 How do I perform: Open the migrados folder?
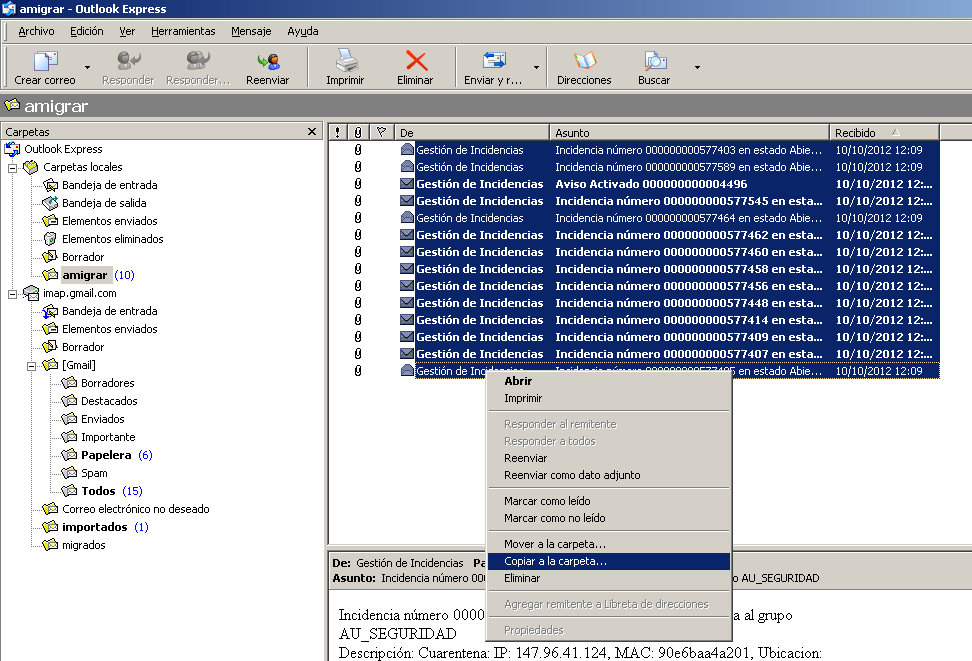pyautogui.click(x=84, y=544)
